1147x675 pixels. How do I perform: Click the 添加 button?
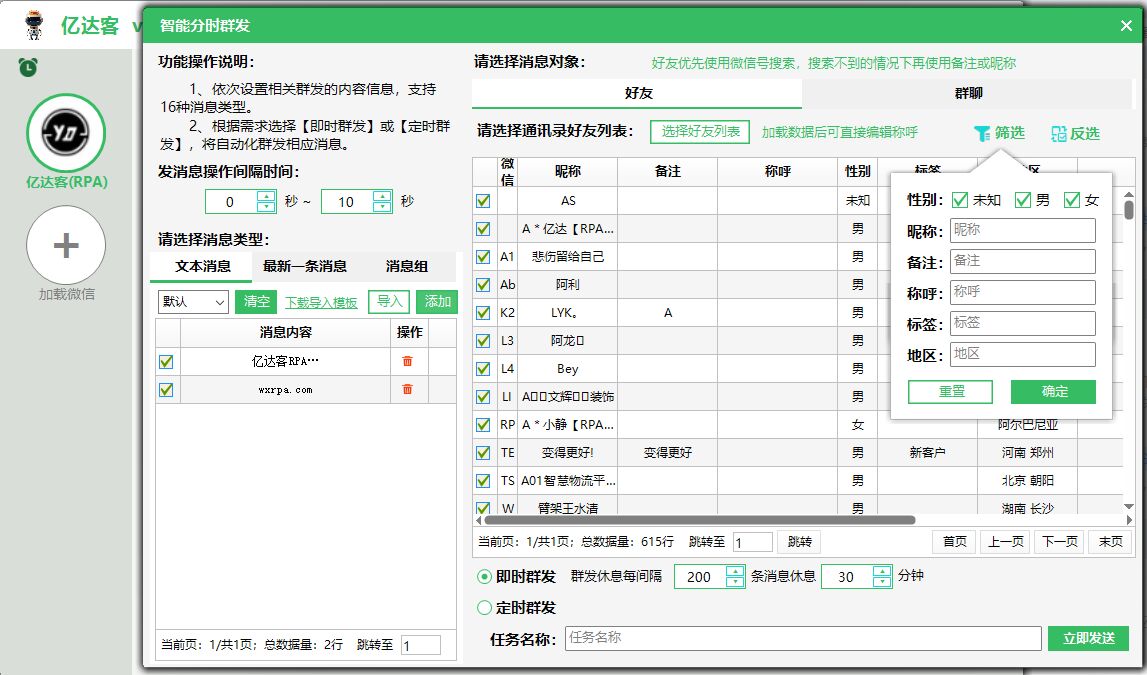click(437, 301)
